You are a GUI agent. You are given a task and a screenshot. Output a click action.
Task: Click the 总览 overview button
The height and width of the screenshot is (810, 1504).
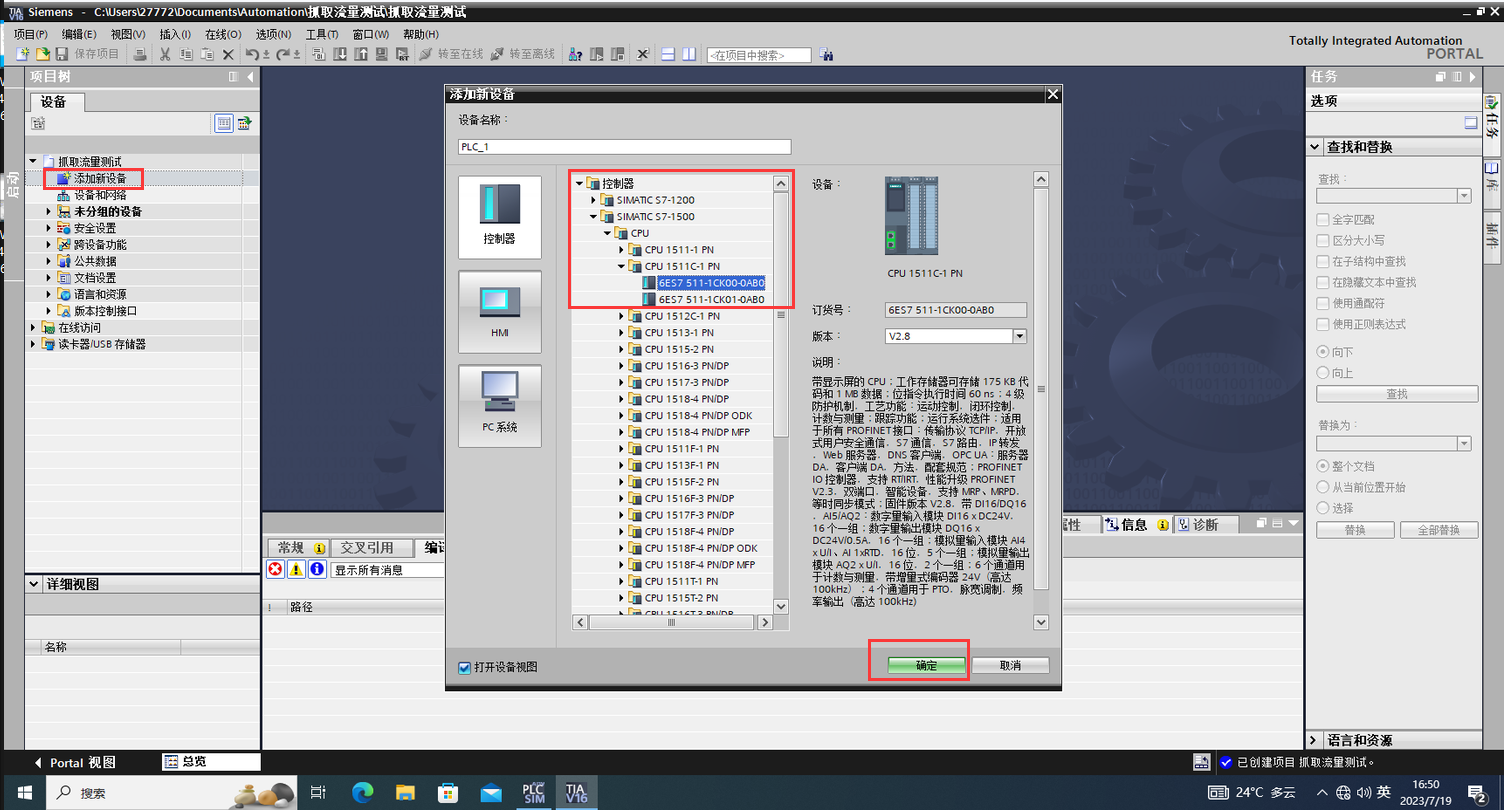[x=210, y=762]
